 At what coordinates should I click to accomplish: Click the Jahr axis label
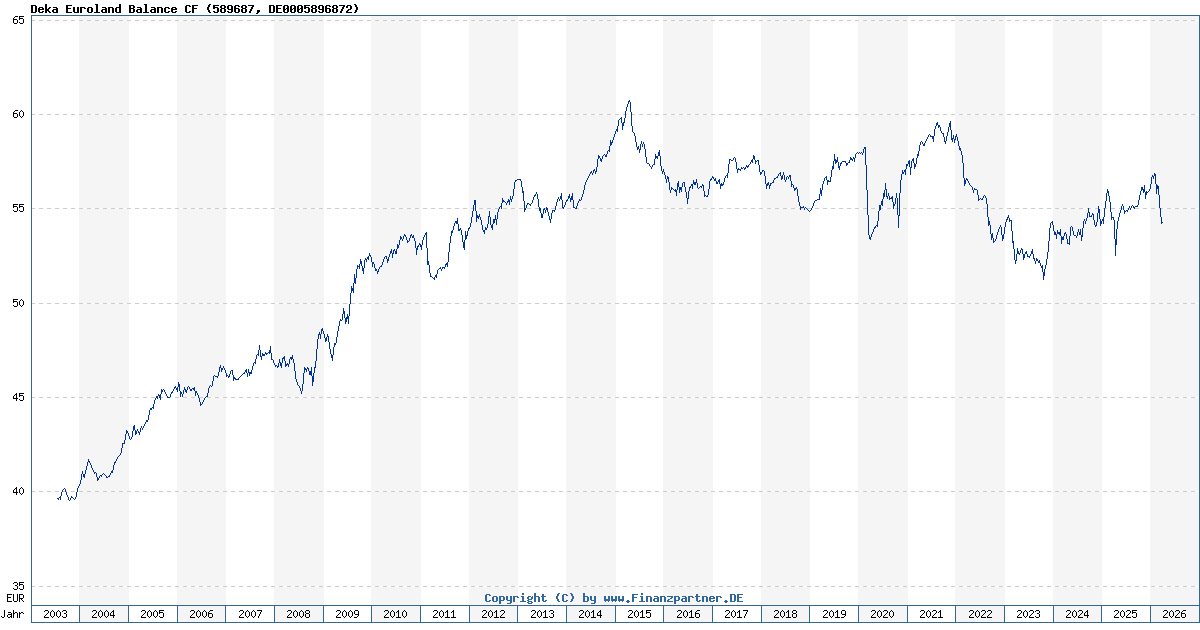click(x=14, y=614)
